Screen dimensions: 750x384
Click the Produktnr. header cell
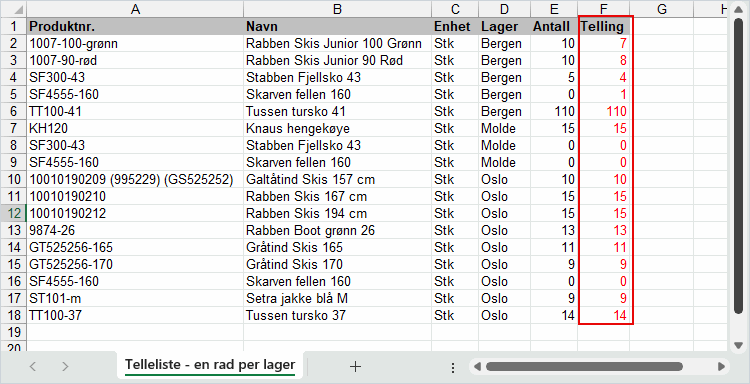[135, 26]
